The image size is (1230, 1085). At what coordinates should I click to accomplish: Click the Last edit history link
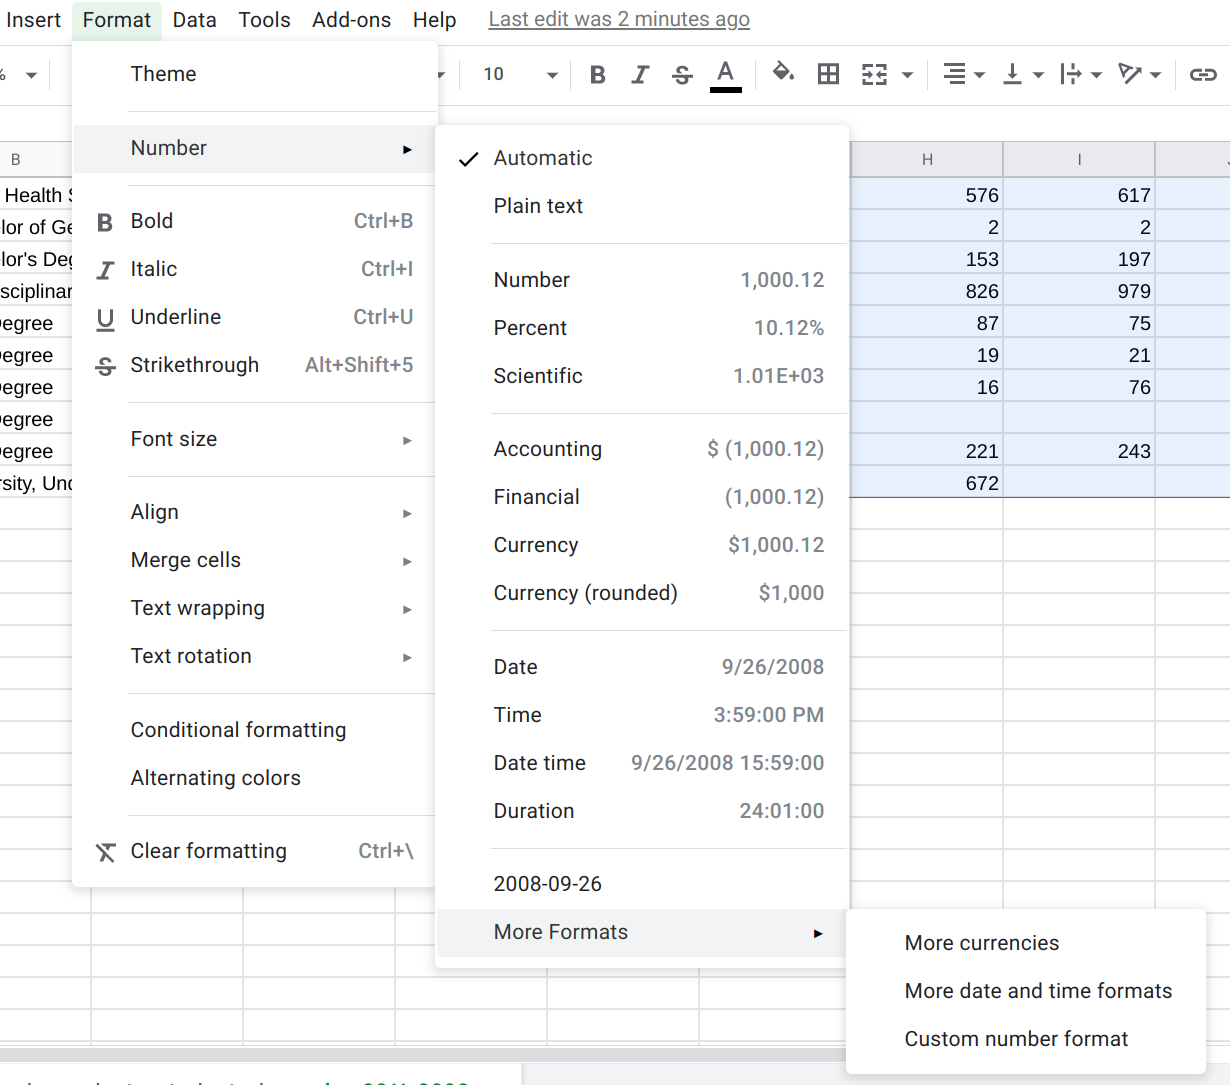[x=619, y=20]
